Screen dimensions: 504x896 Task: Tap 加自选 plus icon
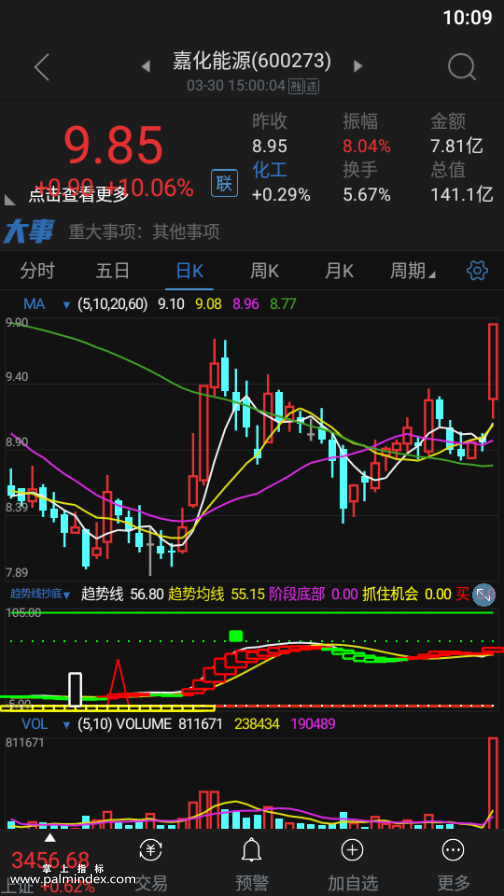pos(352,850)
